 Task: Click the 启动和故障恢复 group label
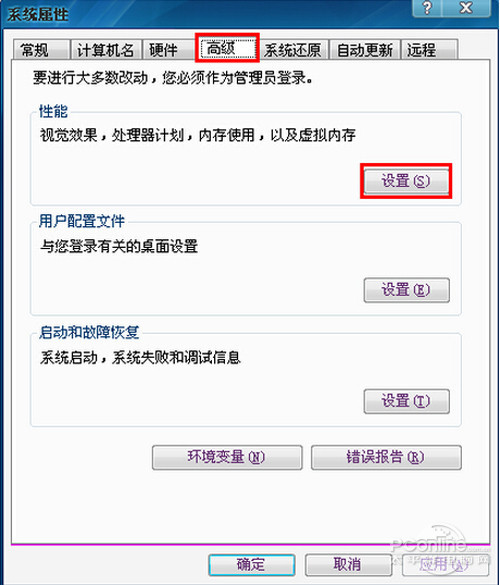point(89,332)
